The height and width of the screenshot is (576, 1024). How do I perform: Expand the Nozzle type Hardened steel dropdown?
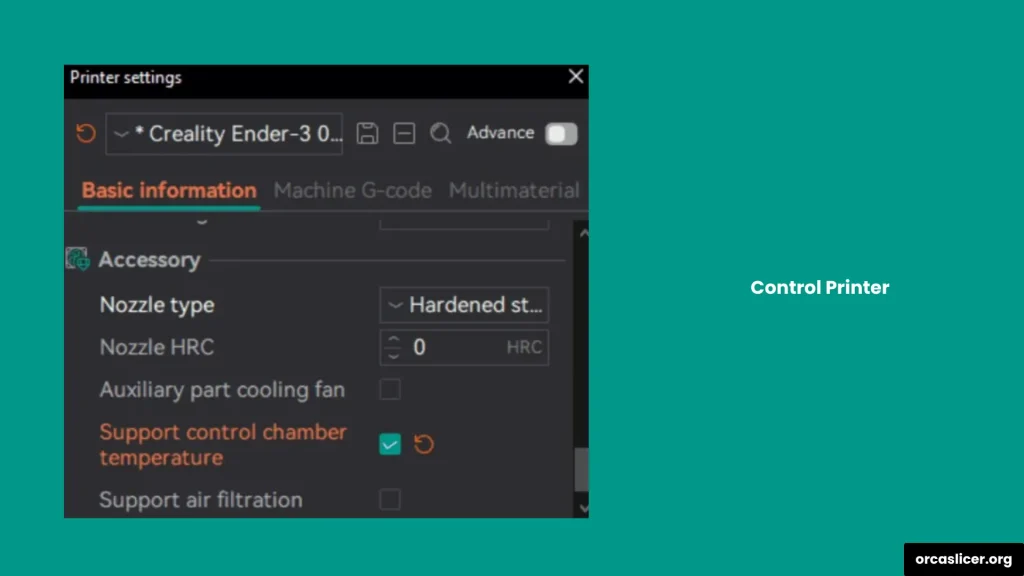click(464, 305)
